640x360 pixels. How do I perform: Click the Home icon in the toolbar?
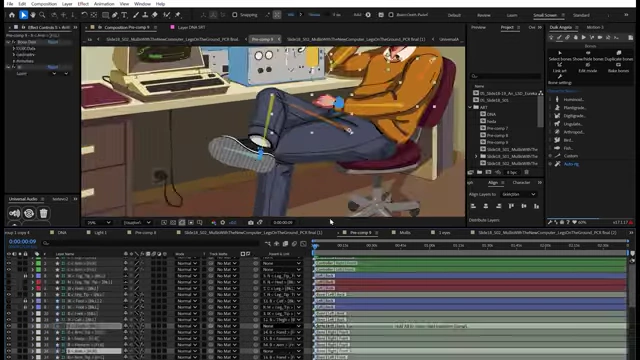[12, 15]
